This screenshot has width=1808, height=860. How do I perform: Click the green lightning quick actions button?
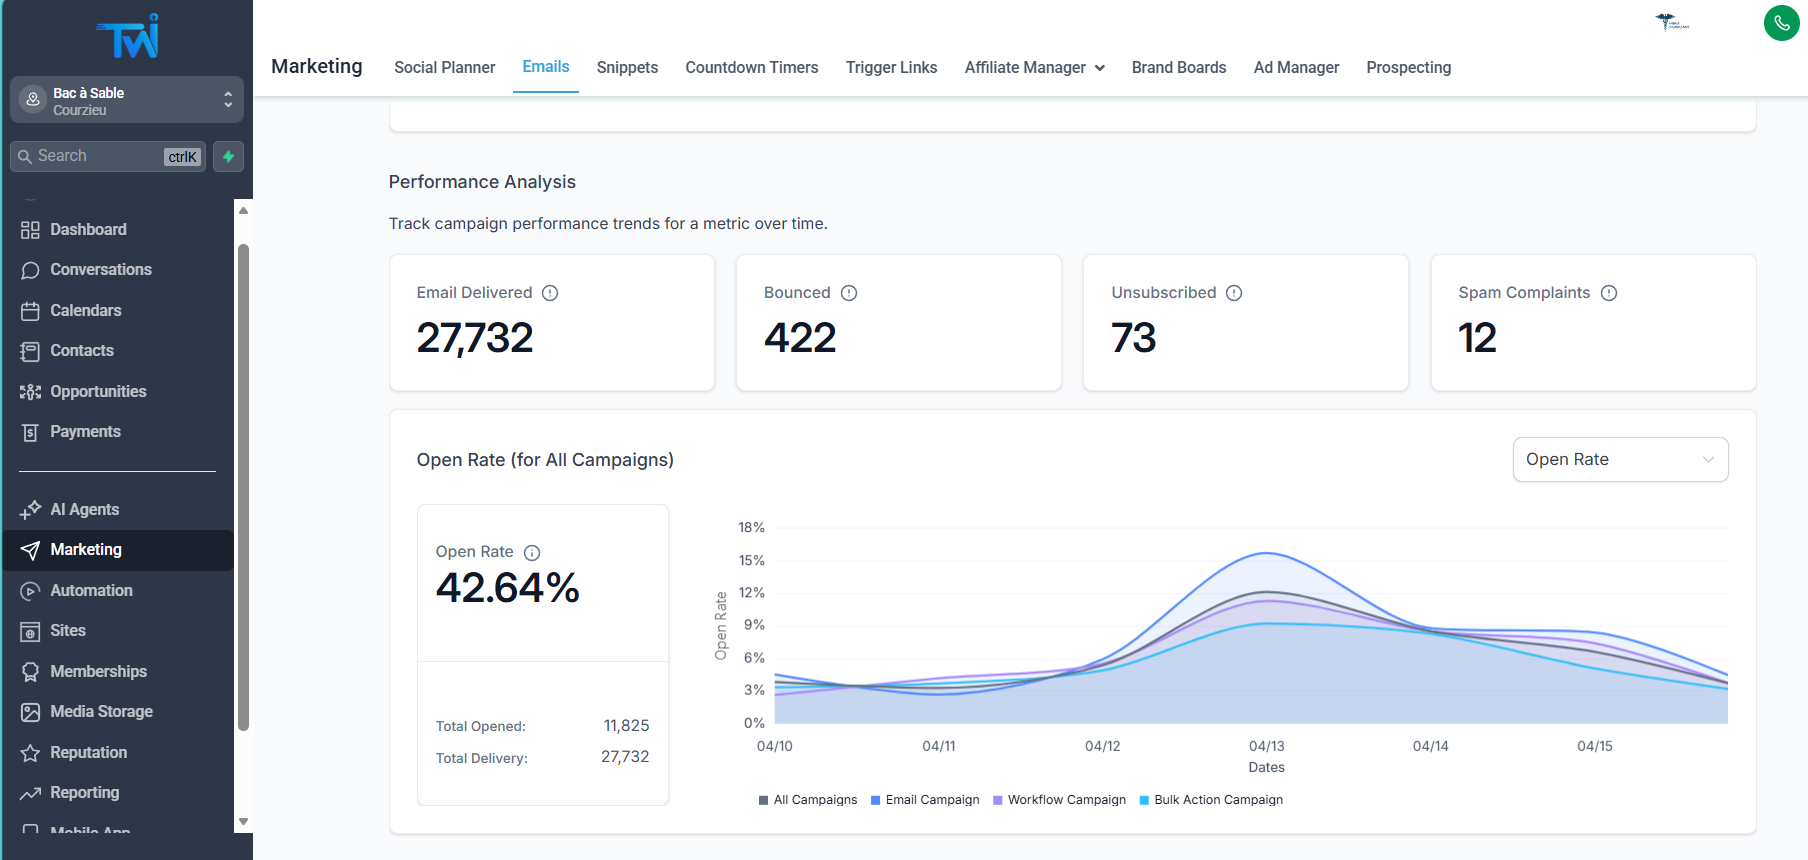[228, 156]
